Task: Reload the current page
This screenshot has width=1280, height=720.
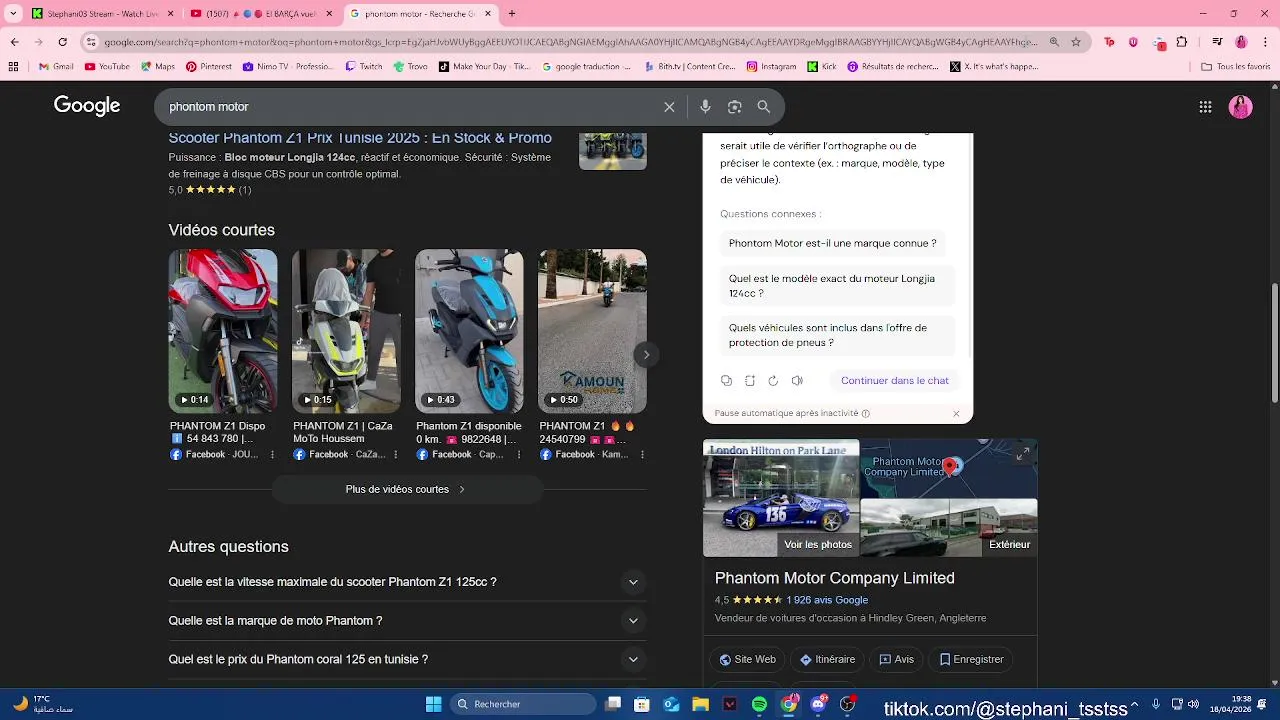Action: (62, 42)
